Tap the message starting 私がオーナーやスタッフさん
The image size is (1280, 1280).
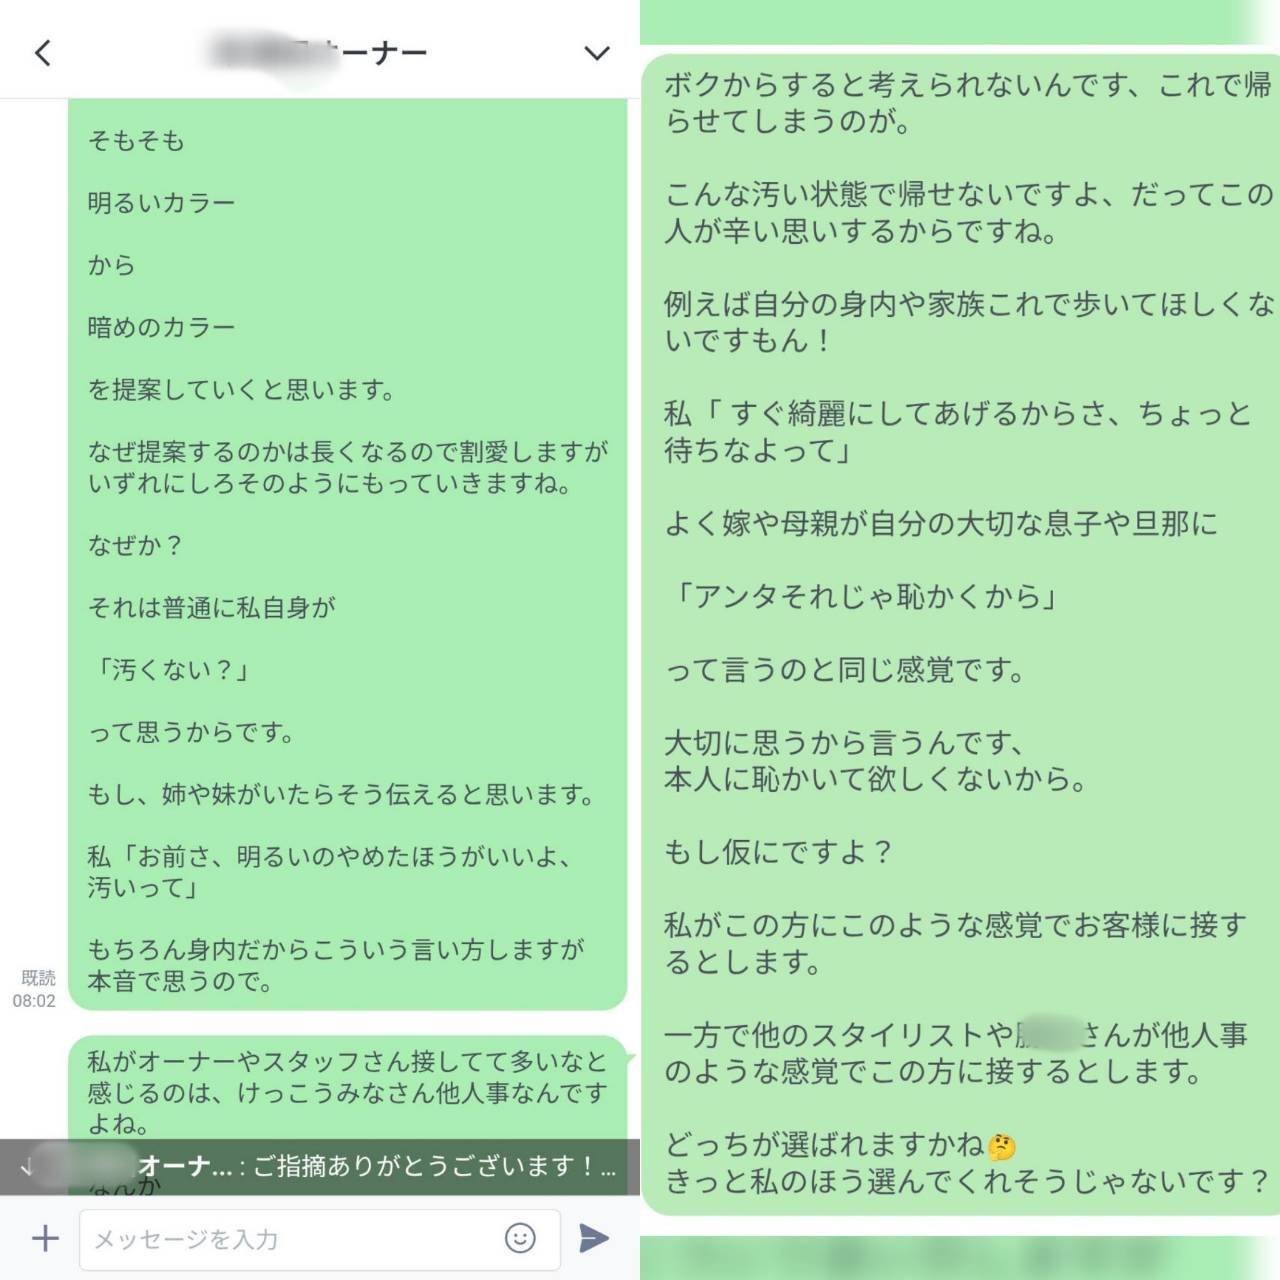click(347, 1090)
